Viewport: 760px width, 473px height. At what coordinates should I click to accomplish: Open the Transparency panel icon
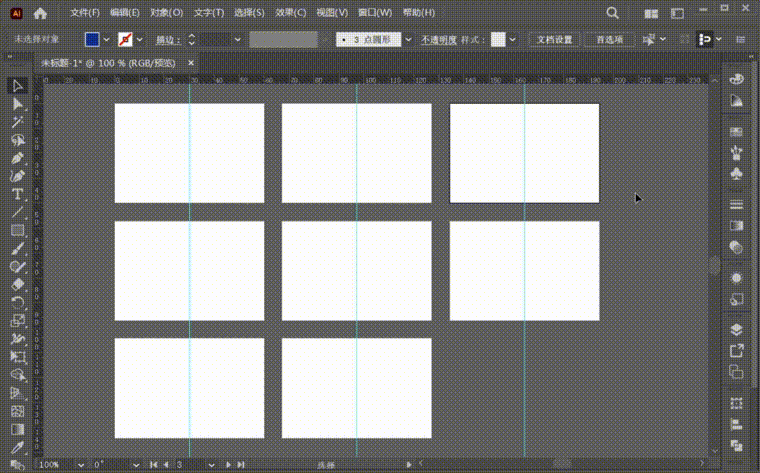click(x=736, y=247)
